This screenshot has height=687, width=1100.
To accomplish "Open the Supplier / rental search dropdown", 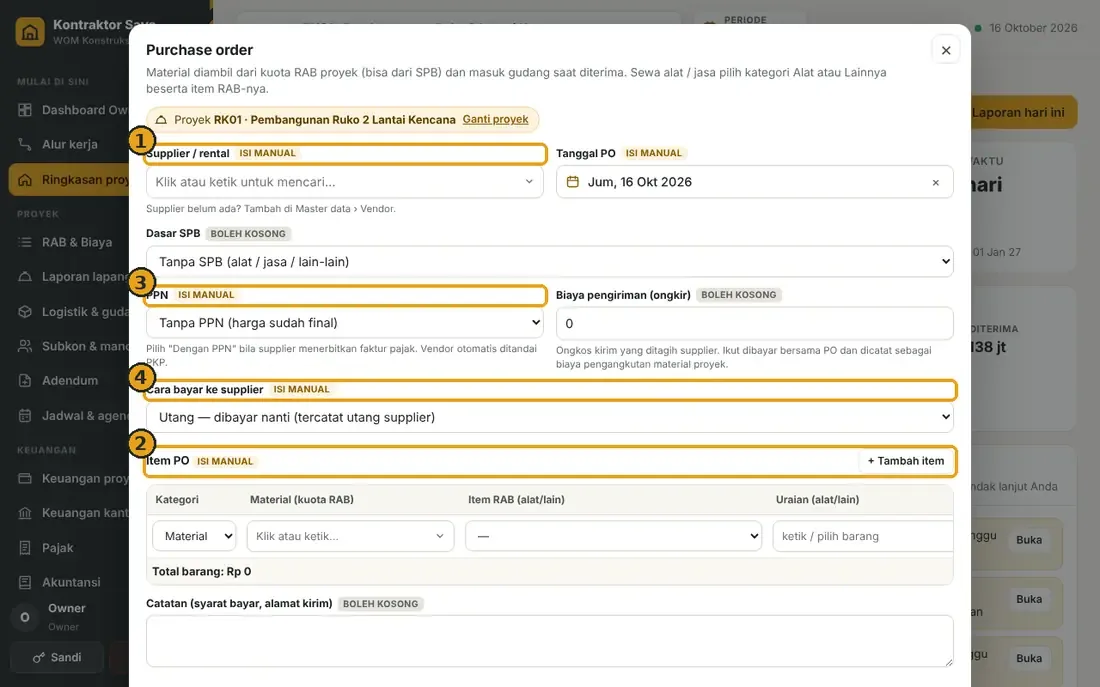I will click(344, 182).
